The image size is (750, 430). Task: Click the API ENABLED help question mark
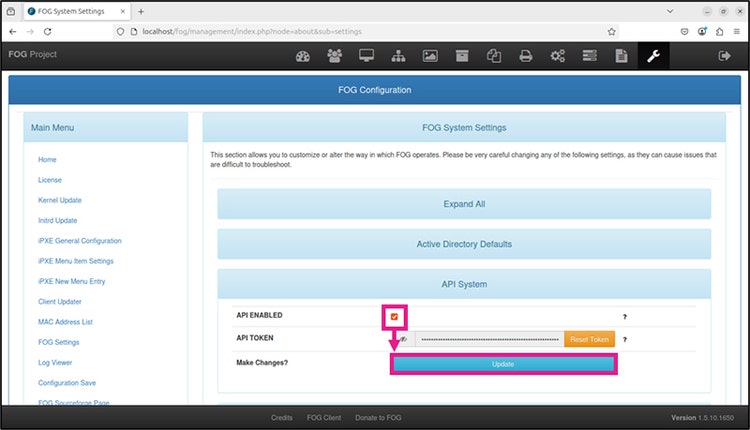click(625, 317)
